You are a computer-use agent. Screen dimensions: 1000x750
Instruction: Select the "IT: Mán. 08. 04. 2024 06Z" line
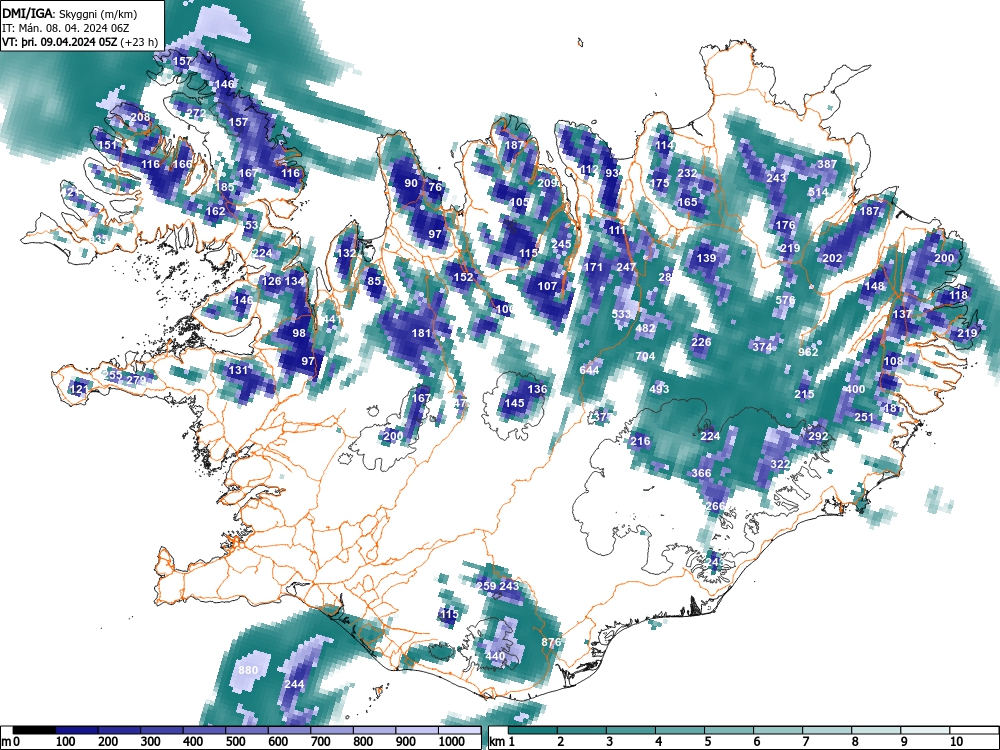[66, 28]
